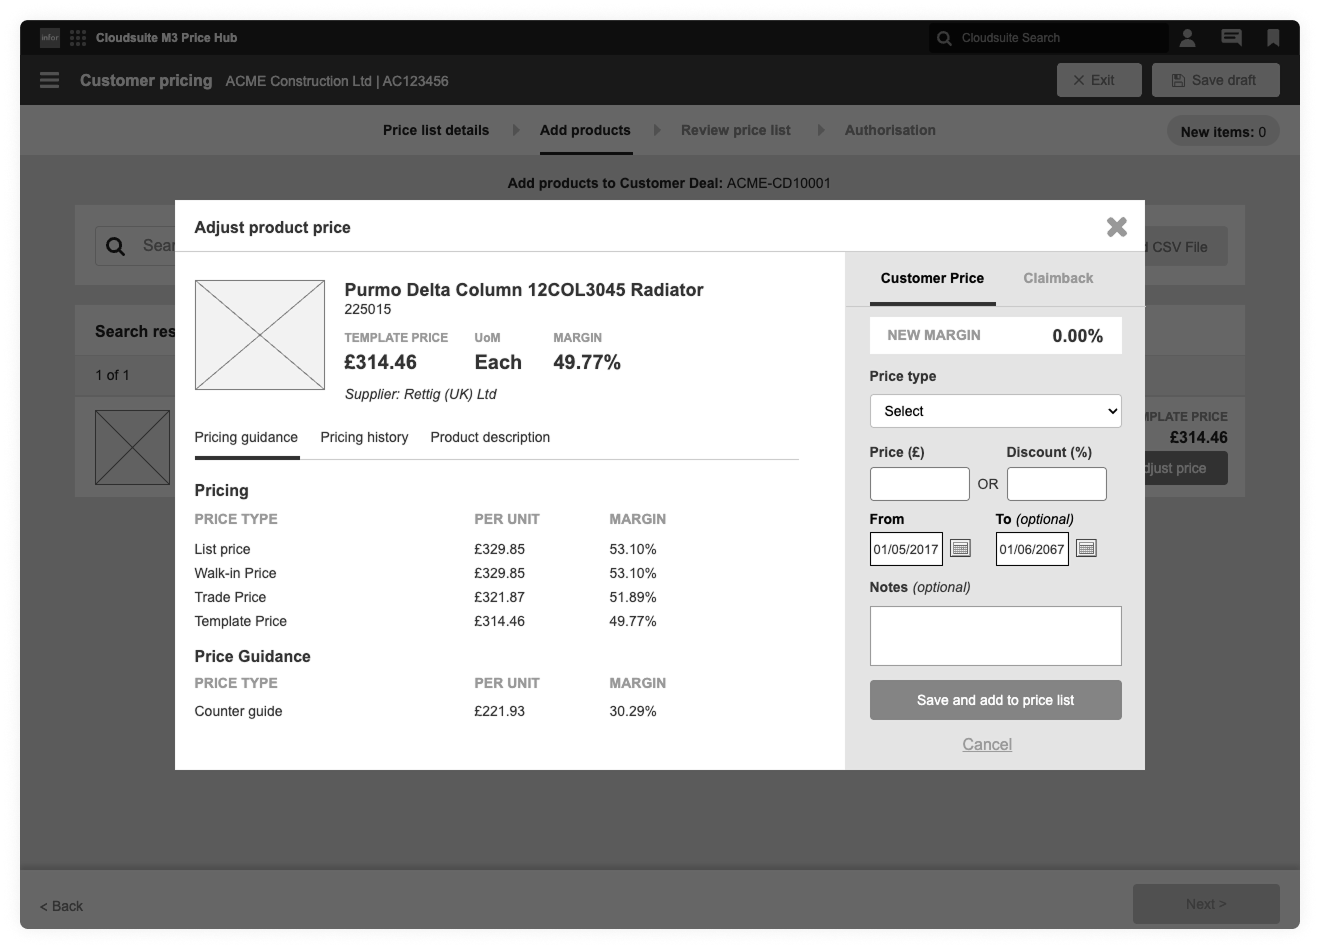
Task: Focus the Discount (%) input field
Action: coord(1057,484)
